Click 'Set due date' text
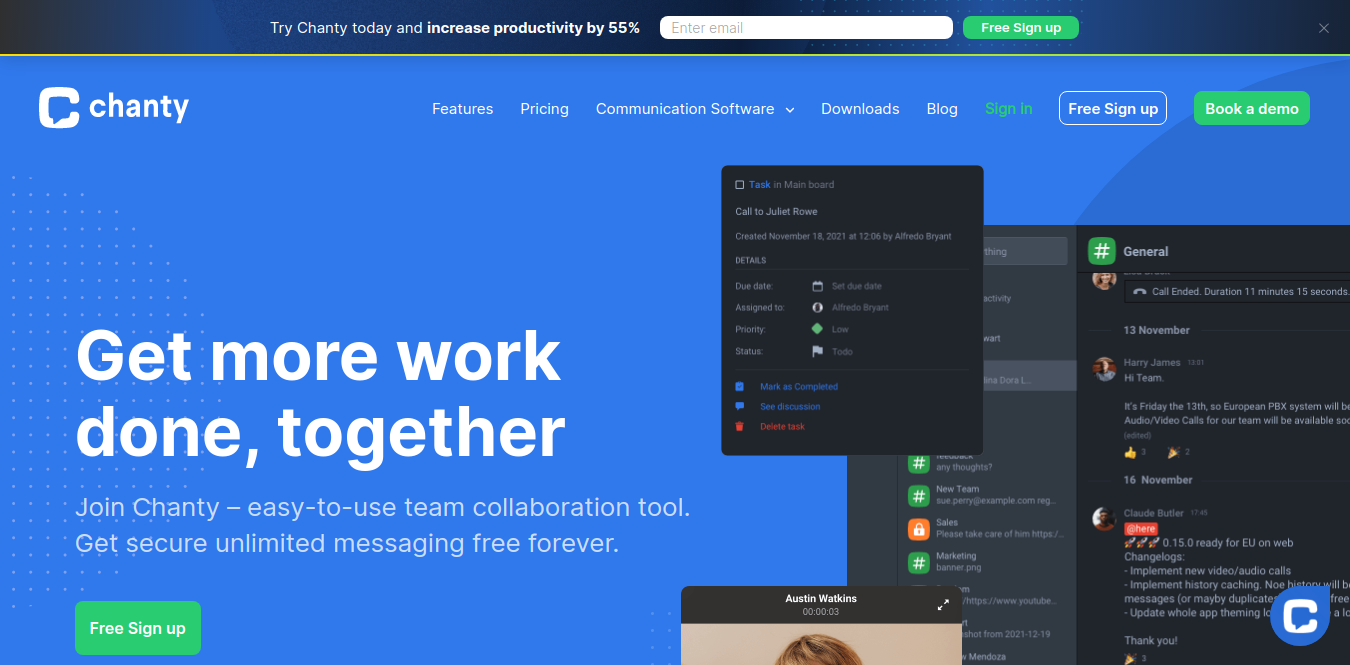Screen dimensions: 1350x665 tap(857, 286)
